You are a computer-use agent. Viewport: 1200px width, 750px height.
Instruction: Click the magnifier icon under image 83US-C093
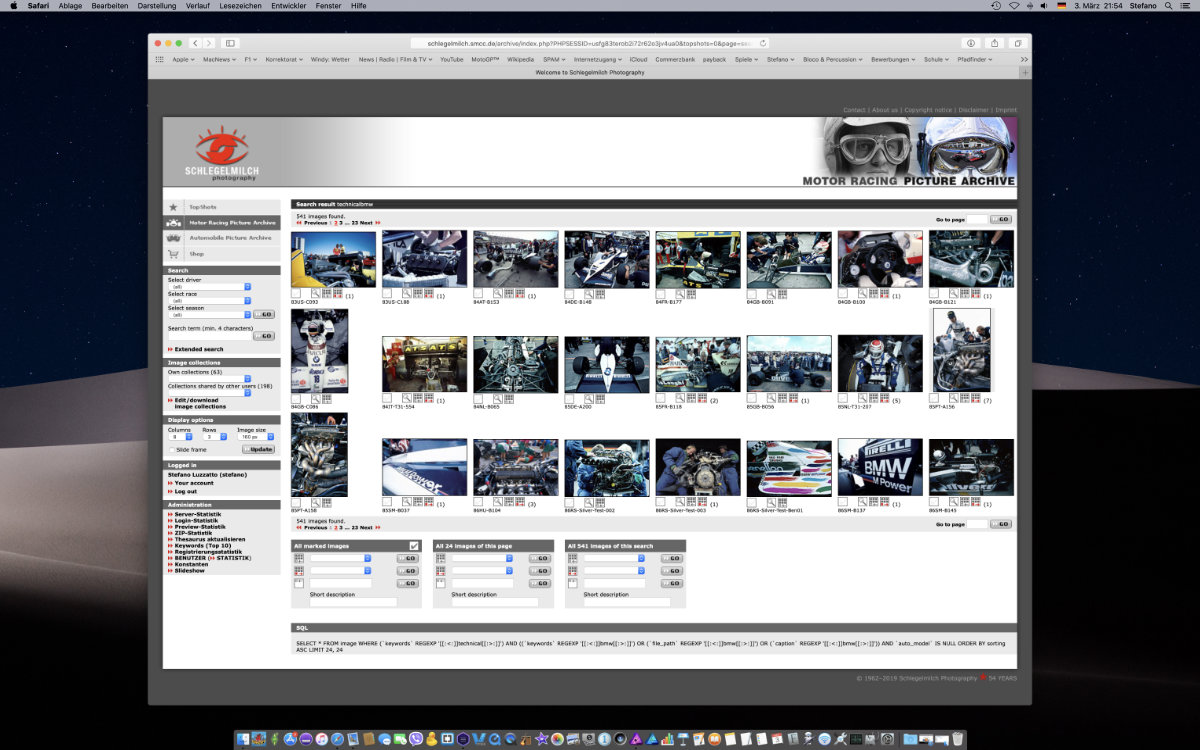314,293
